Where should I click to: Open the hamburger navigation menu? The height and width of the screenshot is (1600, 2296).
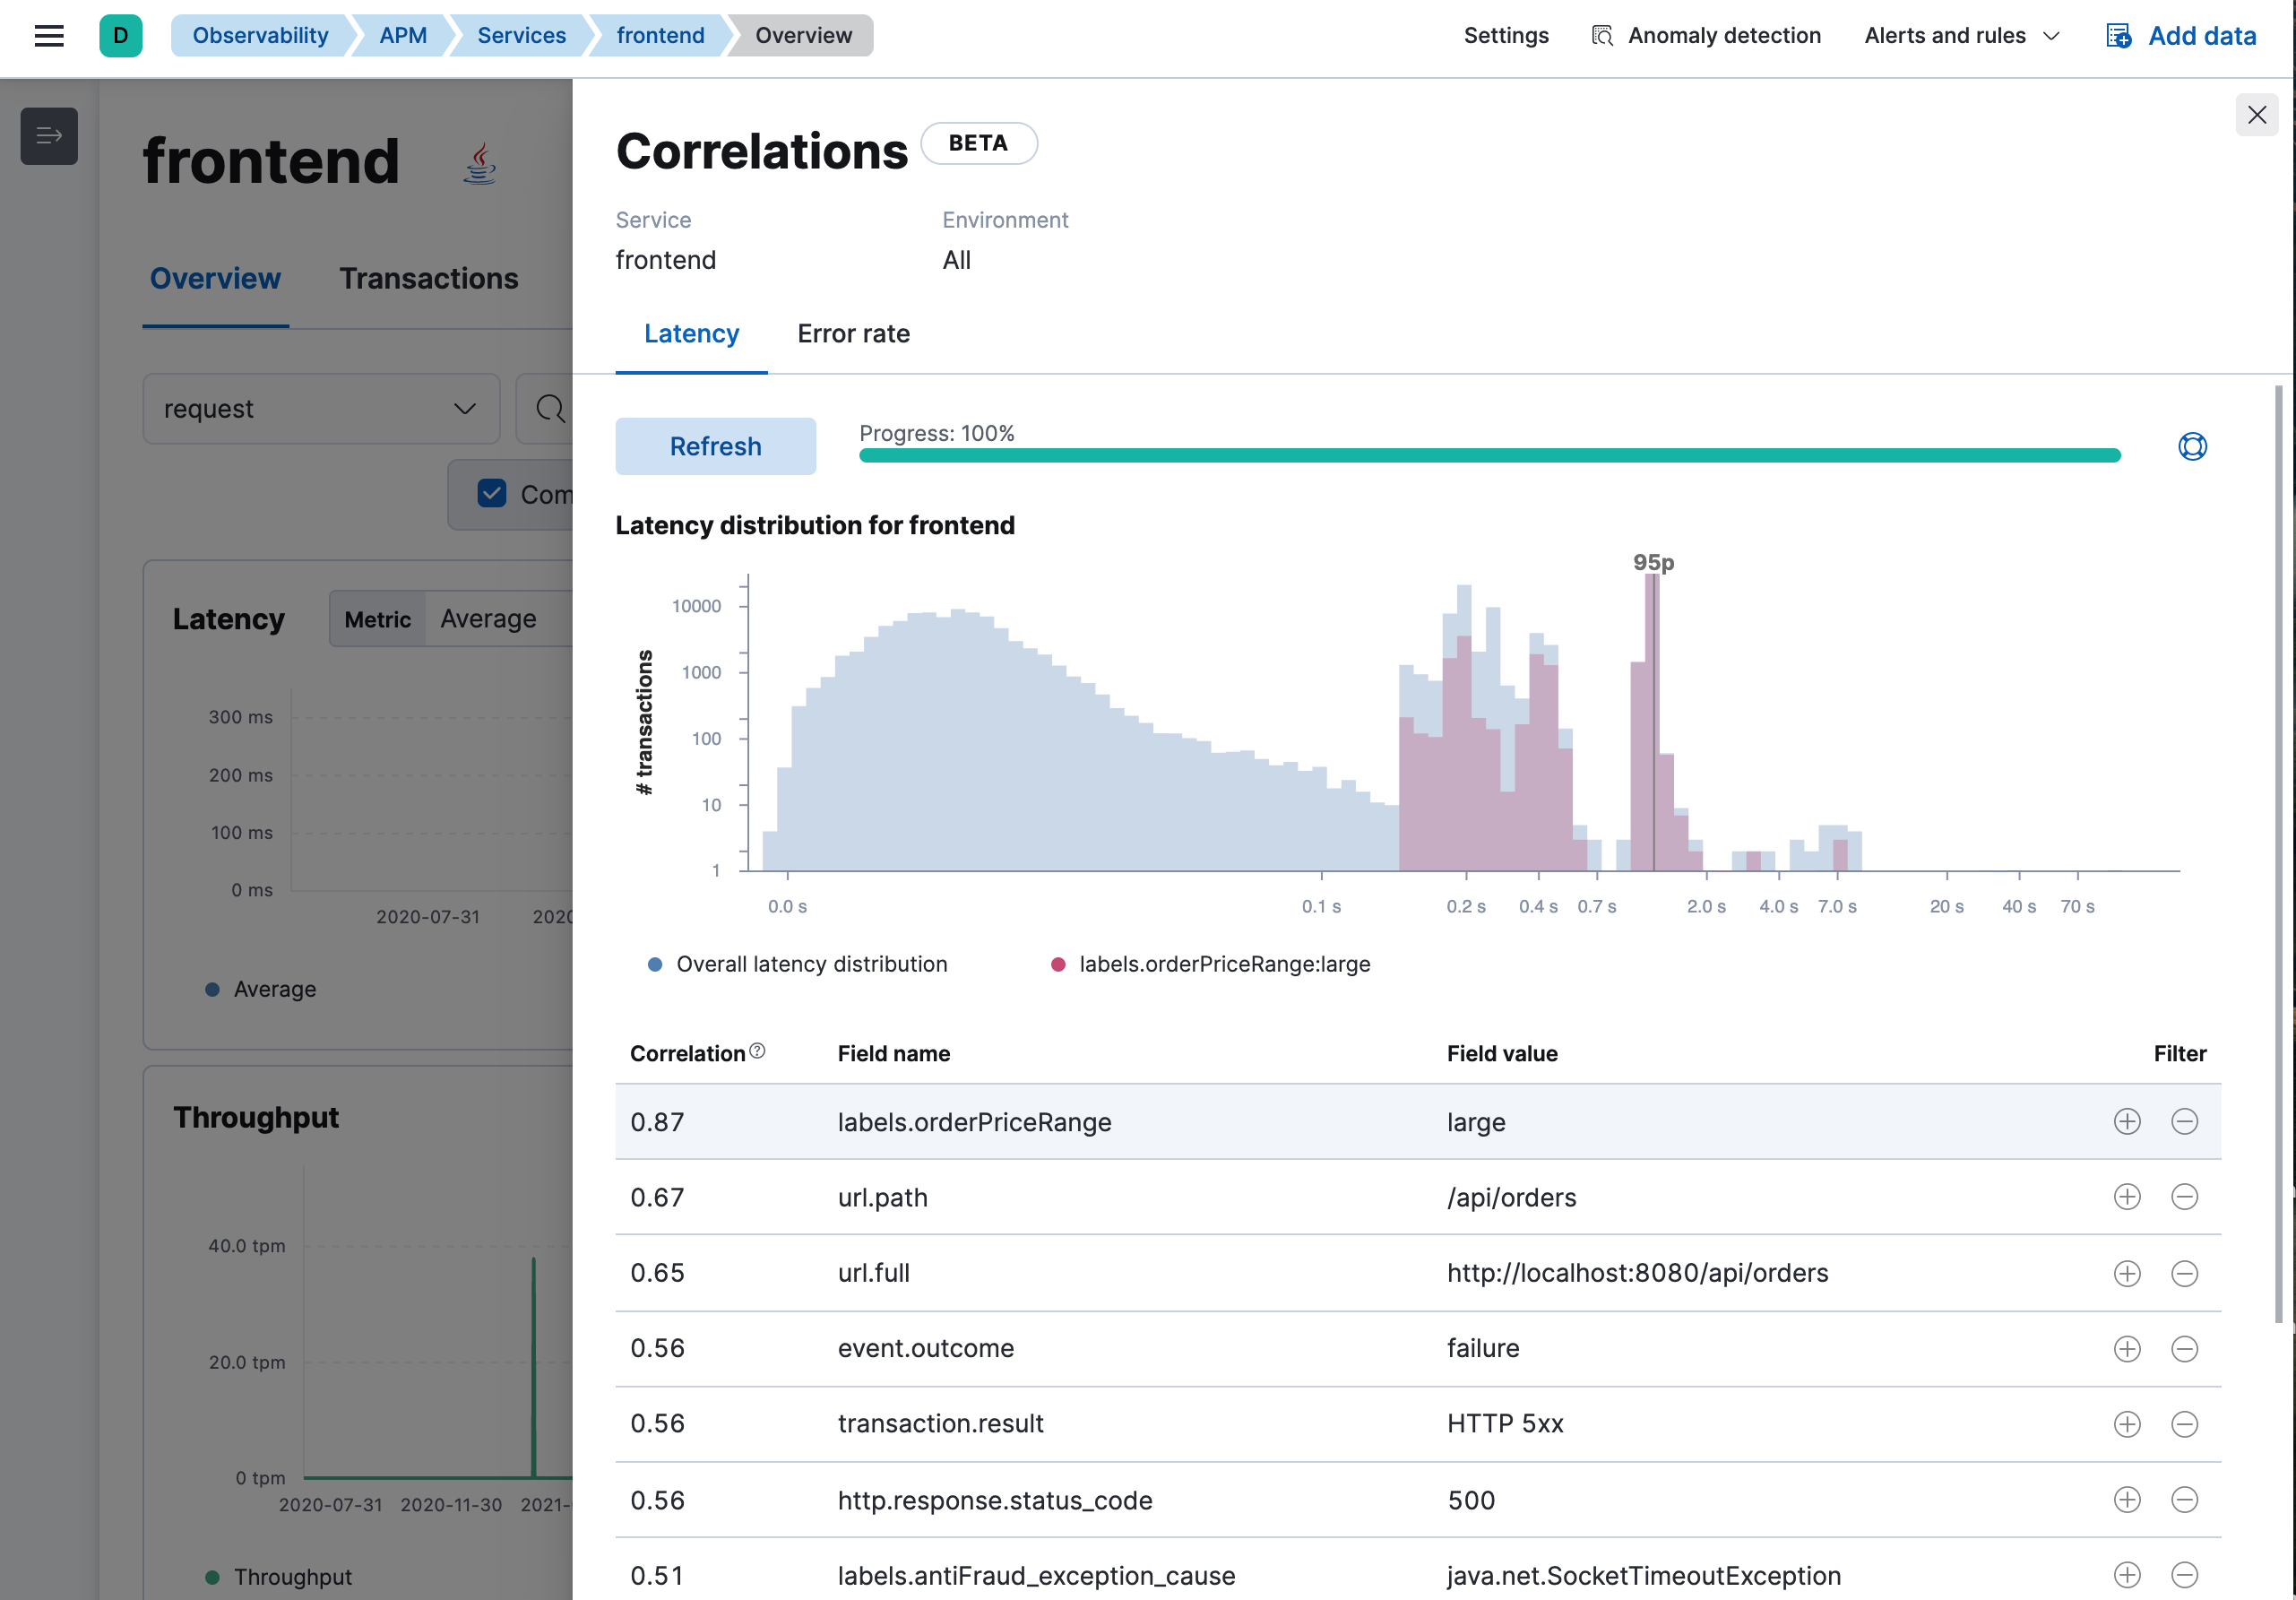point(49,36)
